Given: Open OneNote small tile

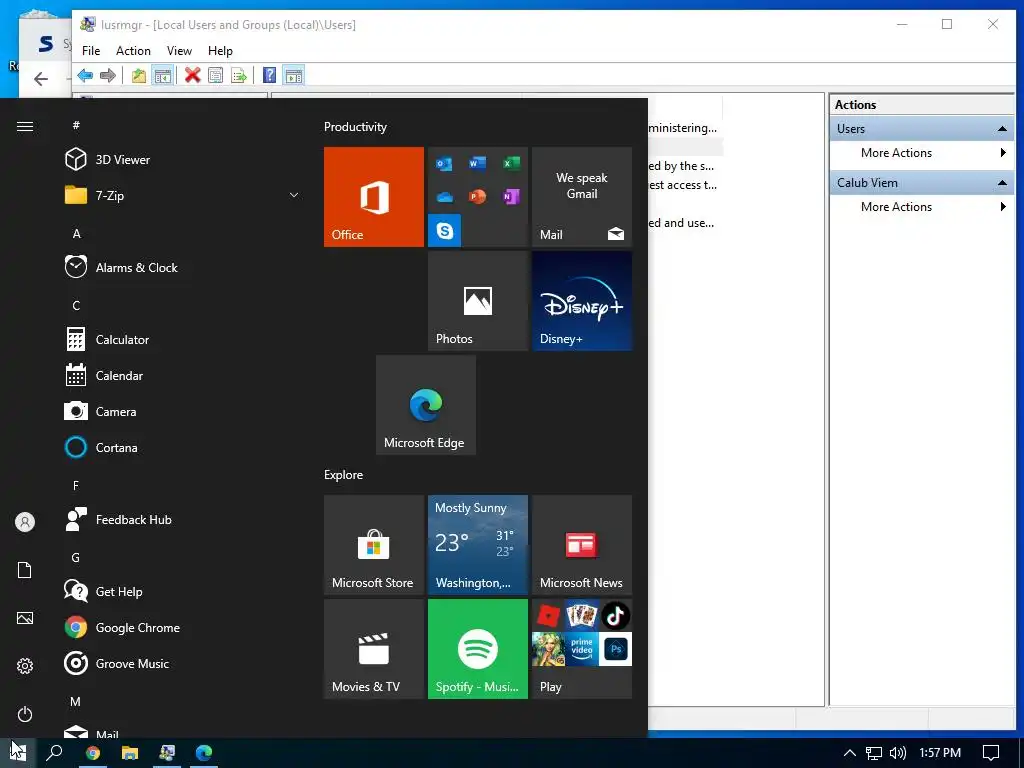Looking at the screenshot, I should point(511,197).
